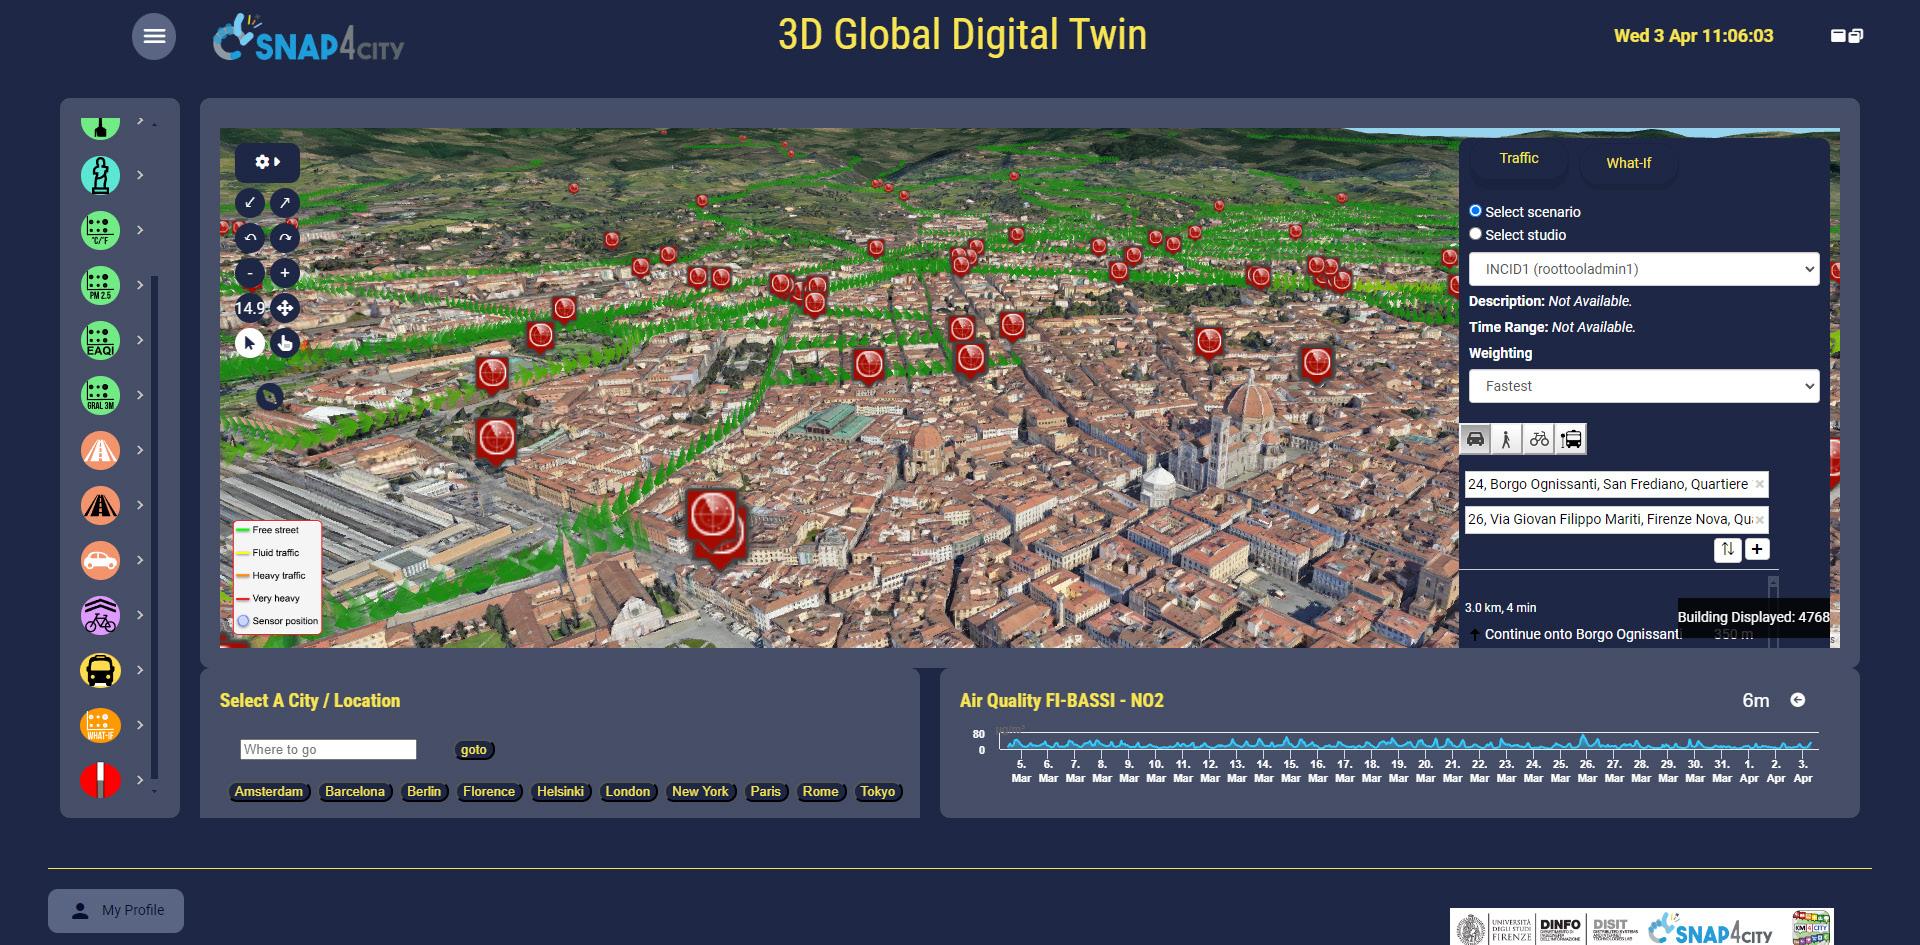
Task: Click the four-arrow move map control
Action: point(285,308)
